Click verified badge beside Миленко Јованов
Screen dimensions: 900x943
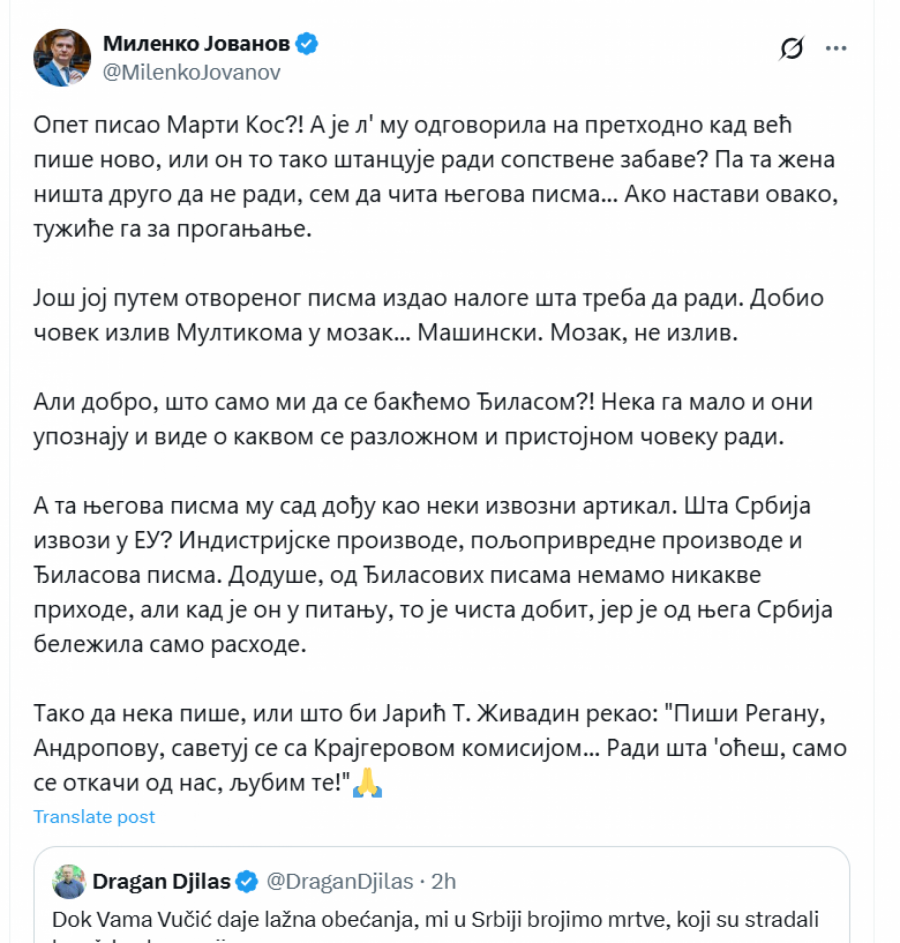308,44
